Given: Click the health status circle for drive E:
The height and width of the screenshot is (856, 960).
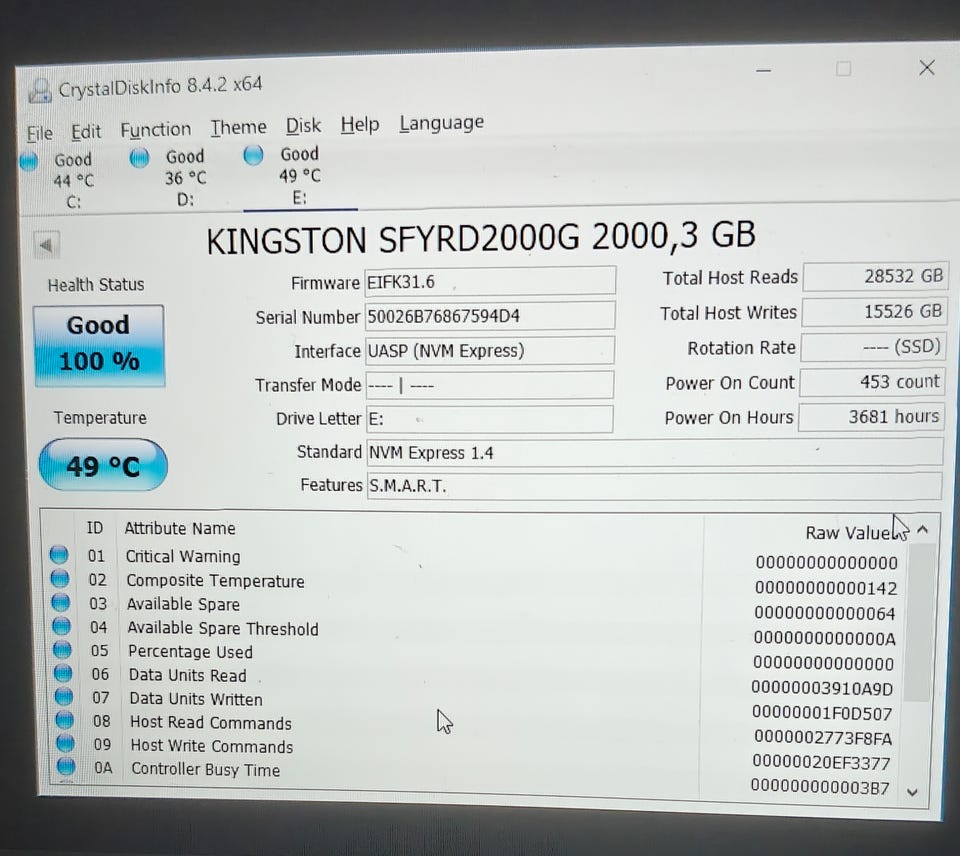Looking at the screenshot, I should coord(253,156).
